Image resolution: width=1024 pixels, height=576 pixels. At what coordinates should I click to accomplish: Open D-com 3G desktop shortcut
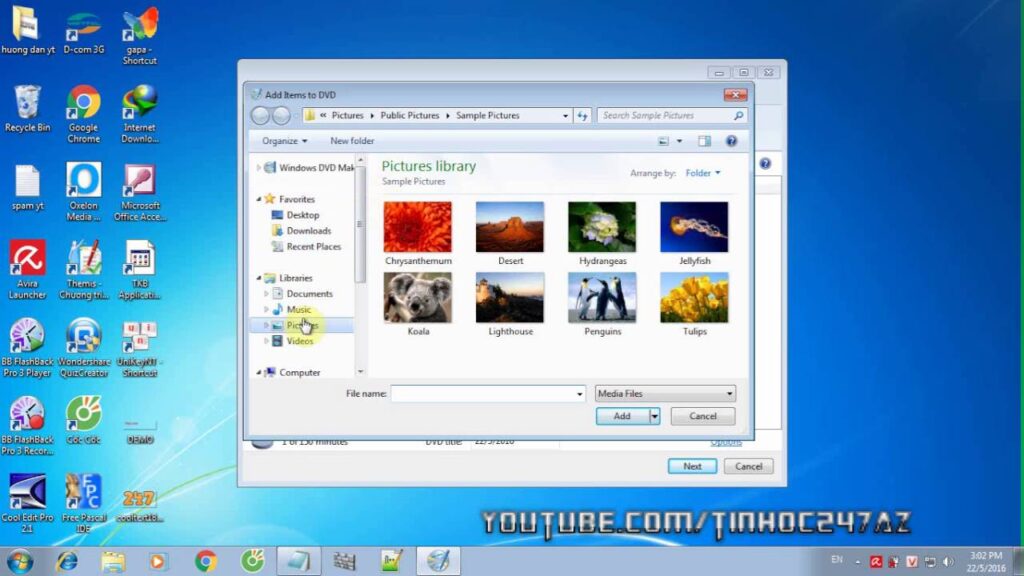pos(84,31)
